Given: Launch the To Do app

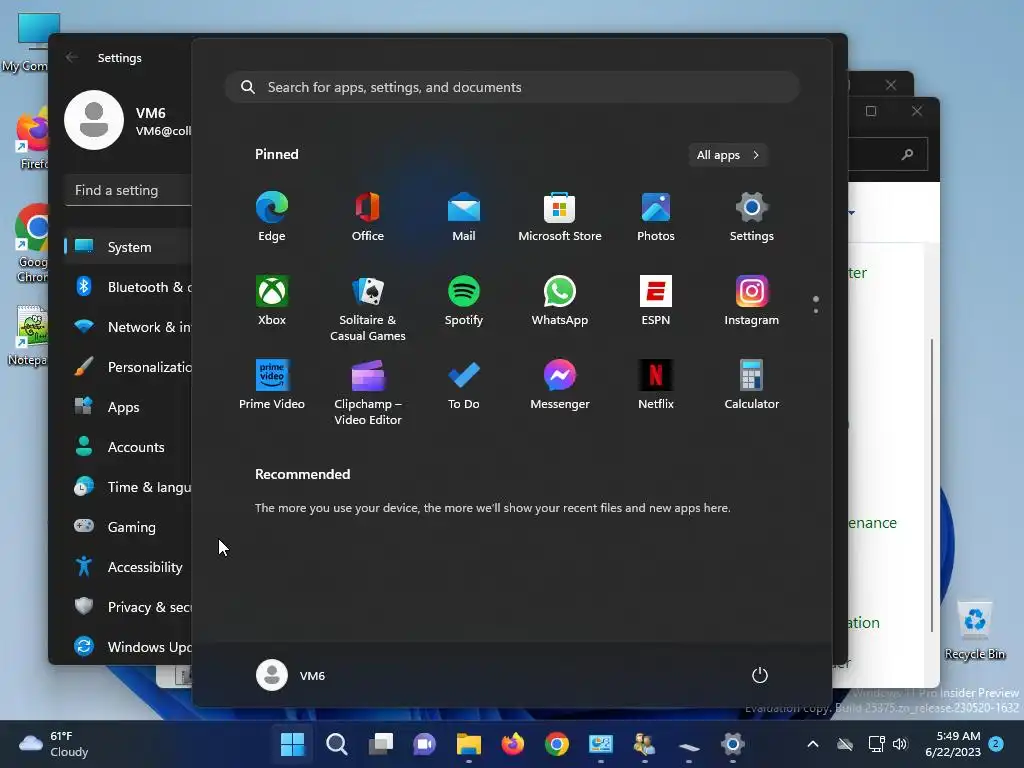Looking at the screenshot, I should 464,385.
